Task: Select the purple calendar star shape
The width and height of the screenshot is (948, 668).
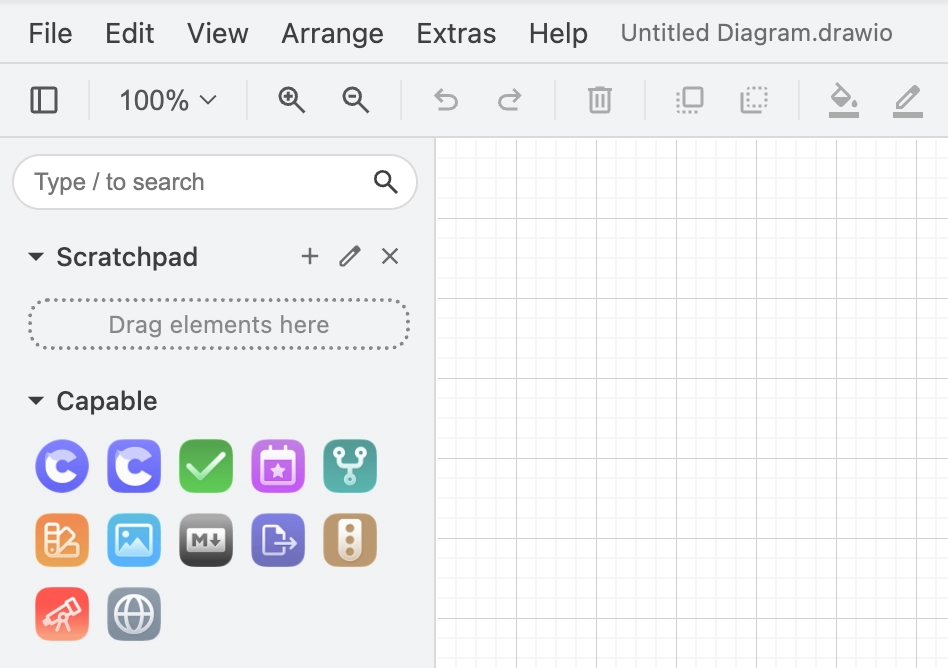Action: pyautogui.click(x=278, y=465)
